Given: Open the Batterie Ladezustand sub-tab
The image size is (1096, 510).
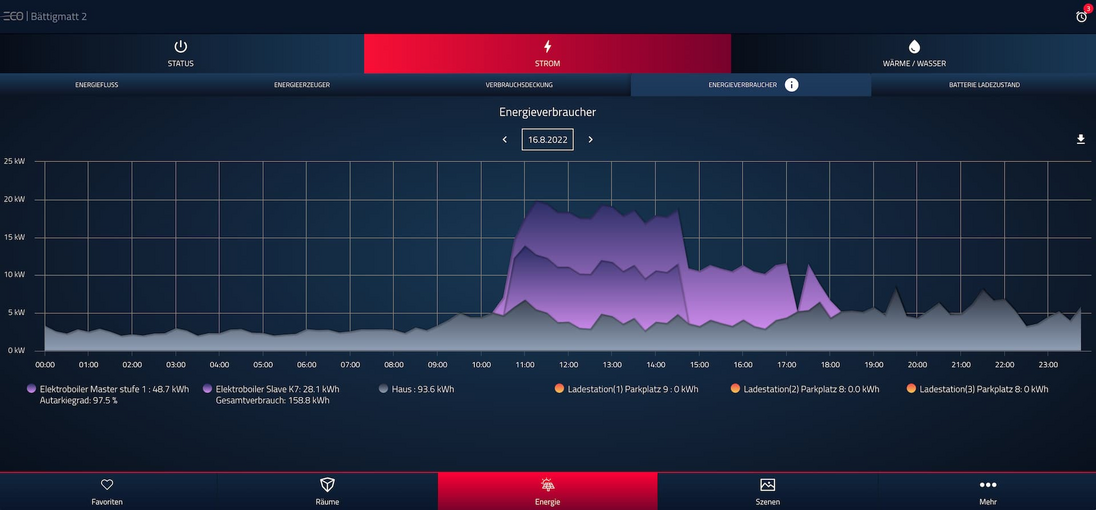Looking at the screenshot, I should point(984,85).
